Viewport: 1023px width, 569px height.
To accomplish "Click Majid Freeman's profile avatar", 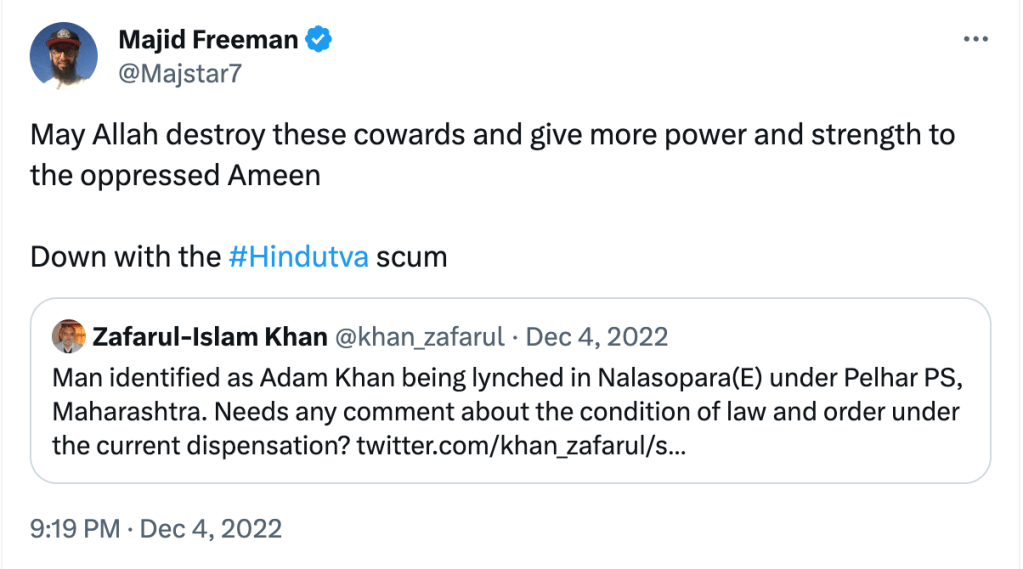I will click(x=64, y=55).
